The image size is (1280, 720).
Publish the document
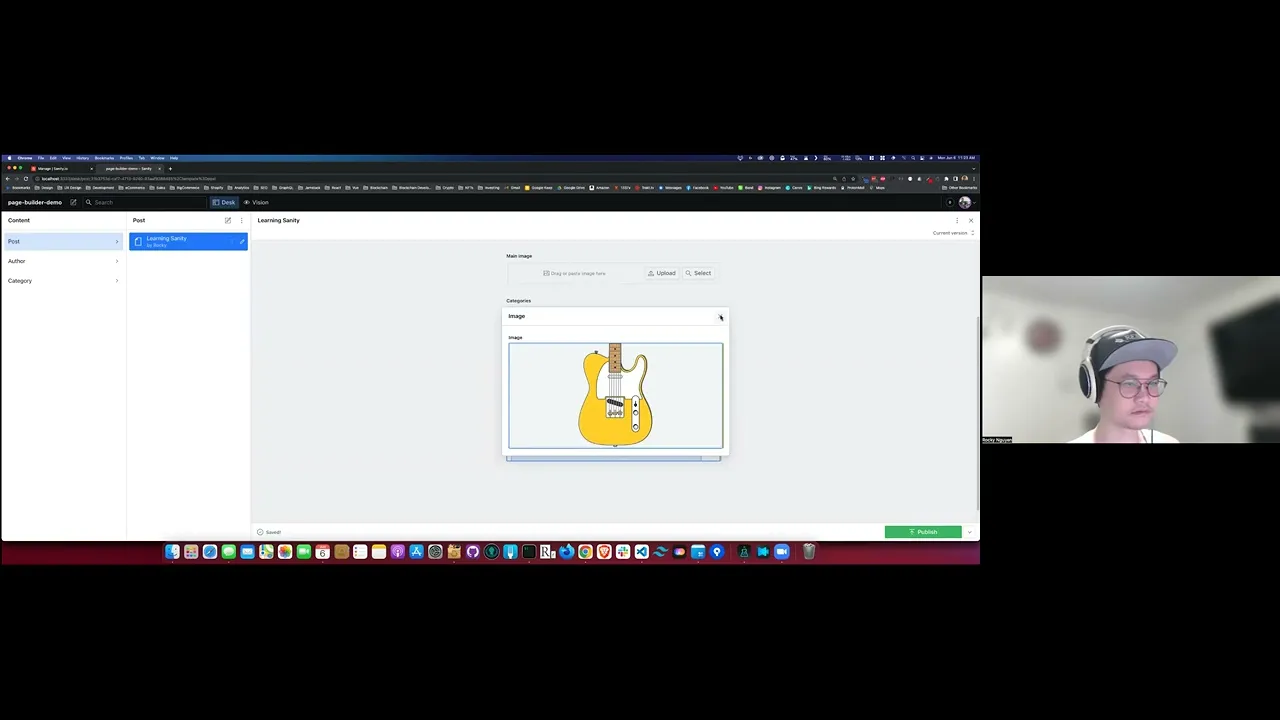(923, 532)
